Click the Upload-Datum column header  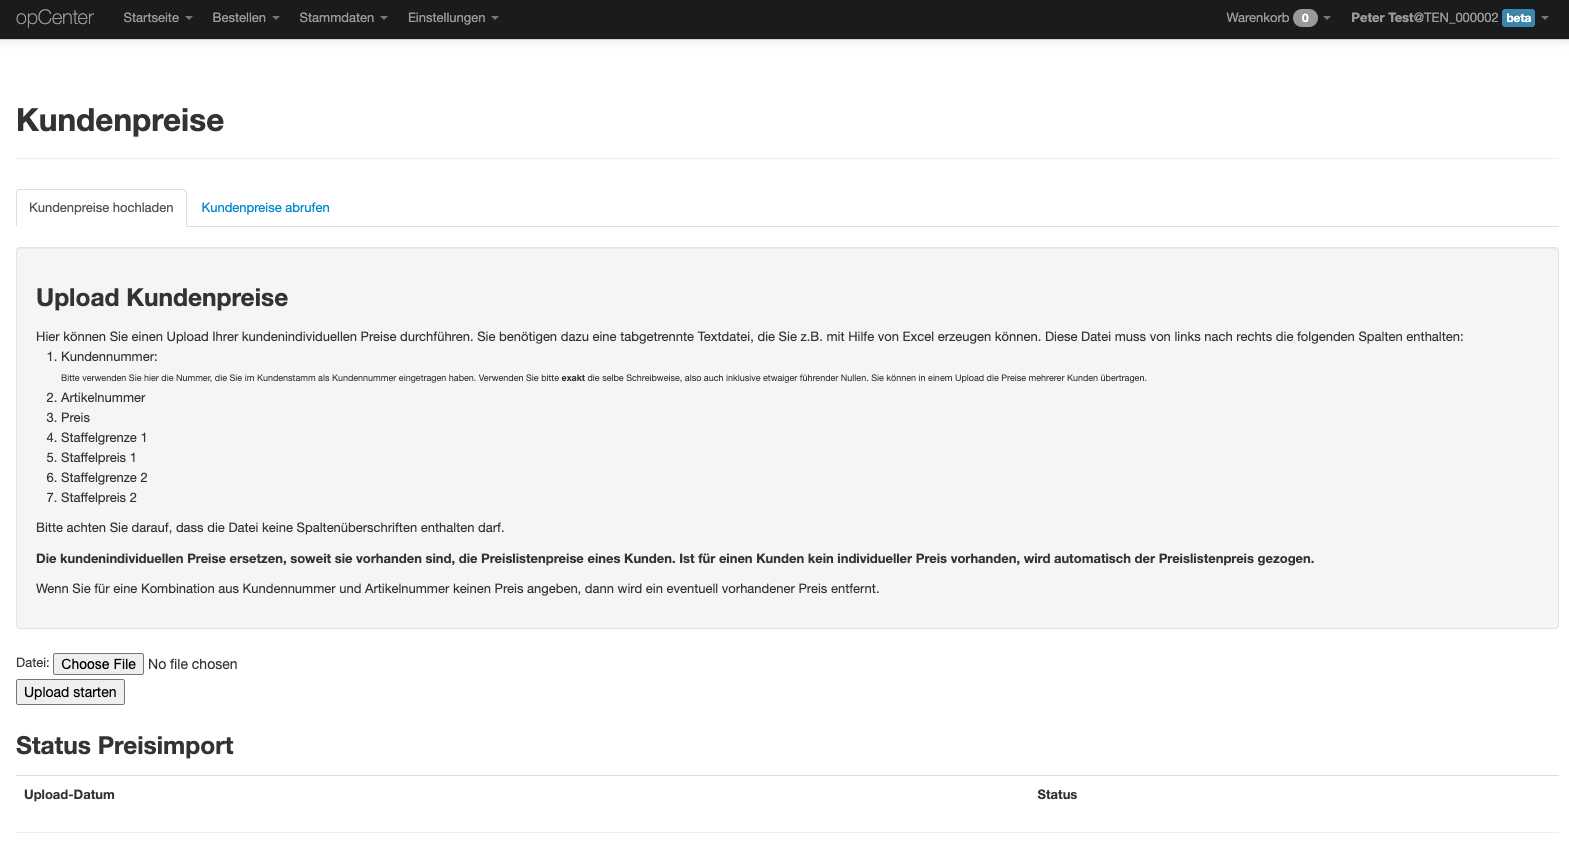click(69, 795)
